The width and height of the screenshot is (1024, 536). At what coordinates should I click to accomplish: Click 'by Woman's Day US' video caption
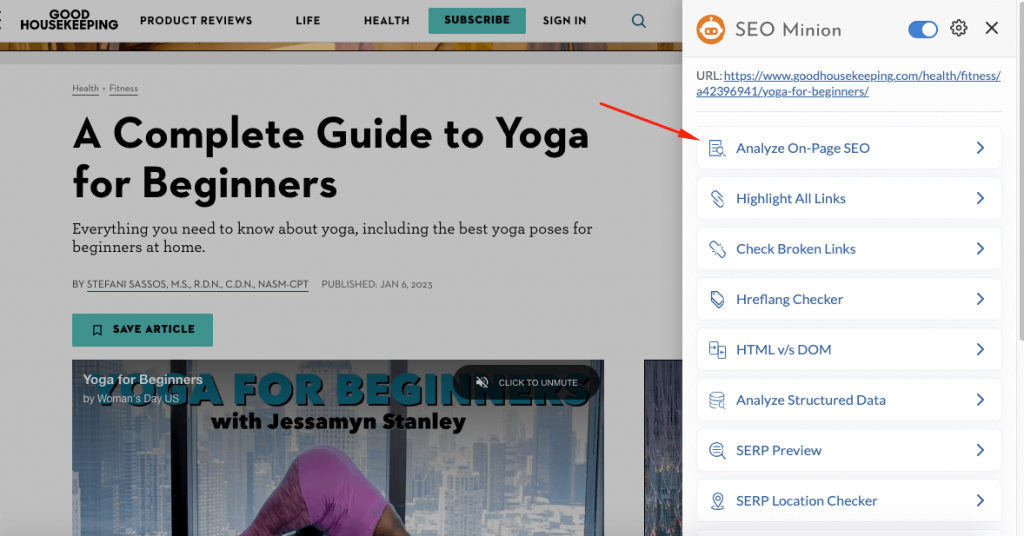tap(131, 398)
